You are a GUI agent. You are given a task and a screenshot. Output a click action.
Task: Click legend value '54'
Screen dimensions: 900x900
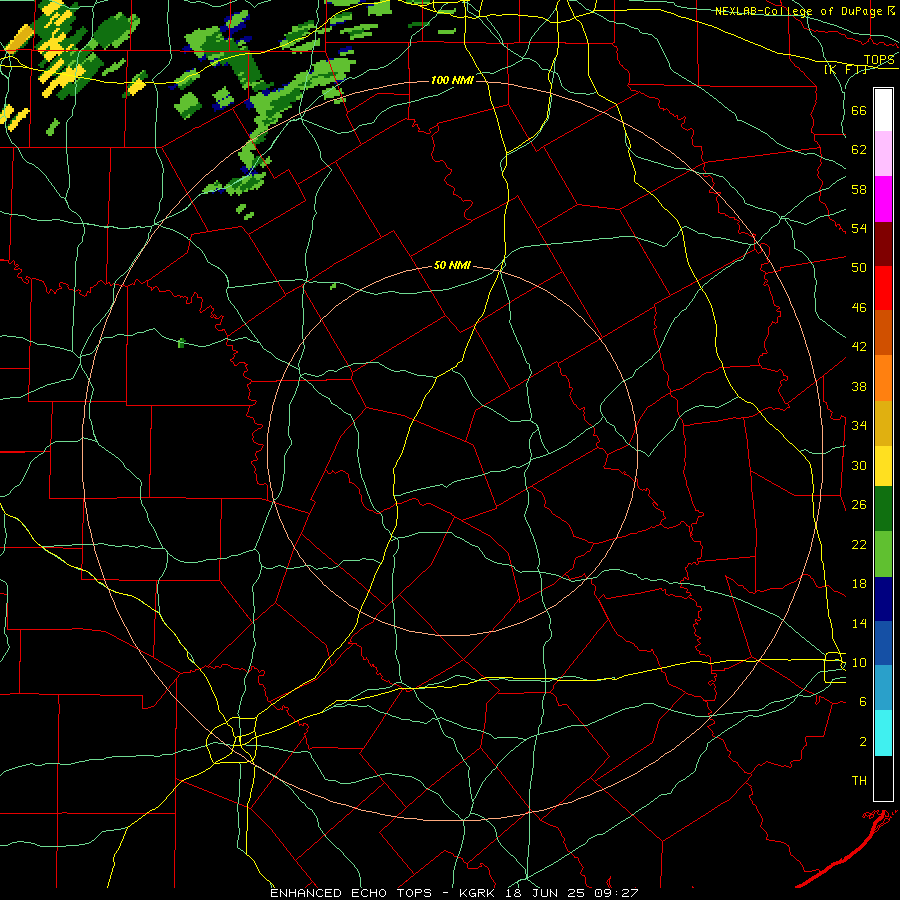(x=859, y=229)
